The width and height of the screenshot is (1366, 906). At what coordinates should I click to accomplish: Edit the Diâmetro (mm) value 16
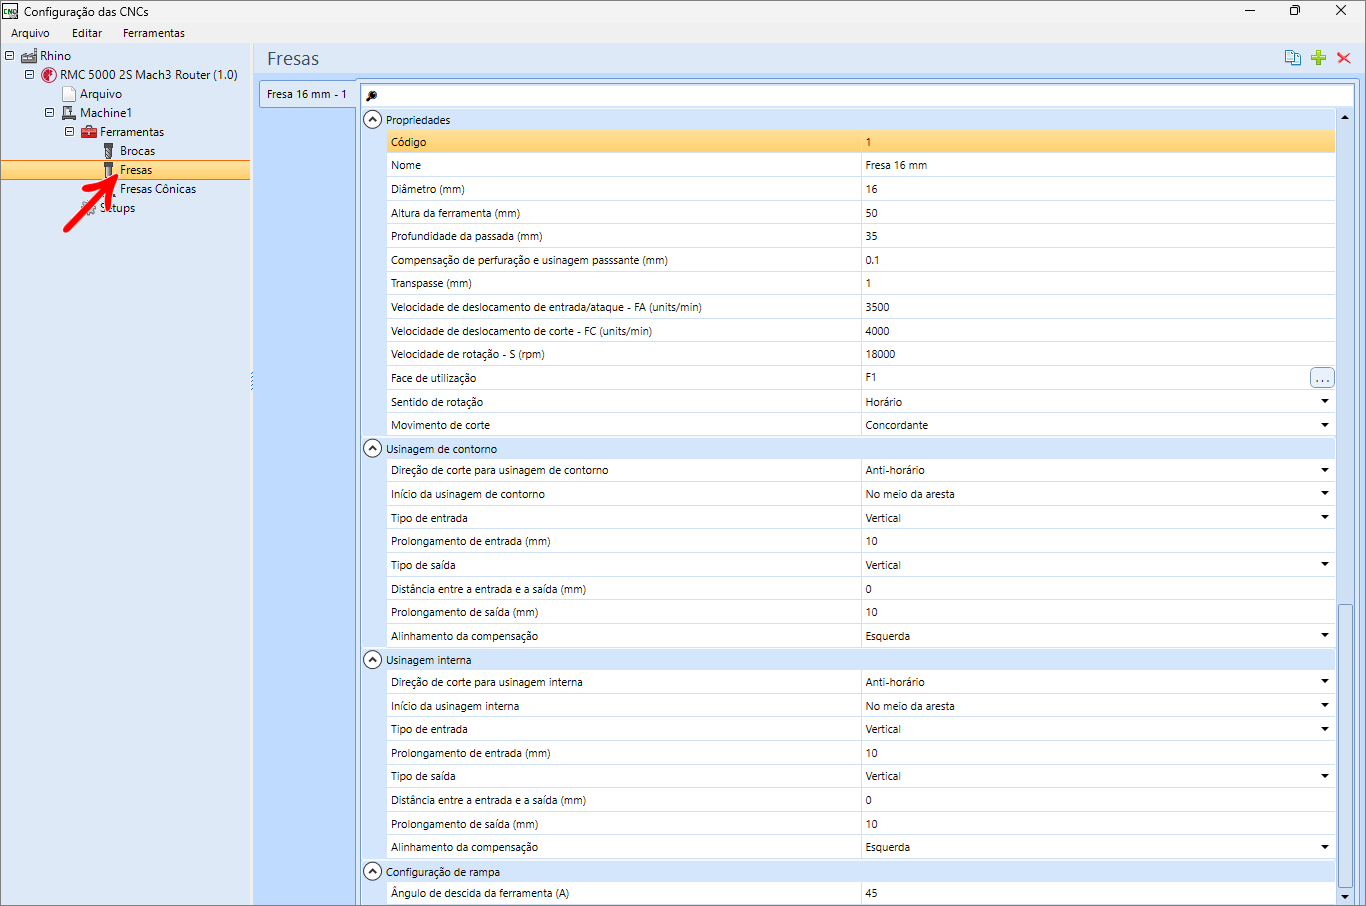coord(1098,189)
